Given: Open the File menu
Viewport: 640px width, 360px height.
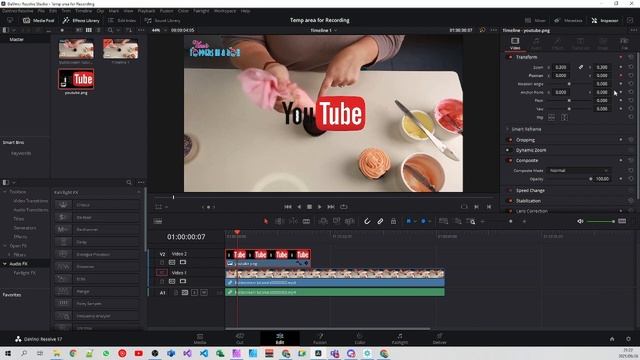Looking at the screenshot, I should [41, 11].
